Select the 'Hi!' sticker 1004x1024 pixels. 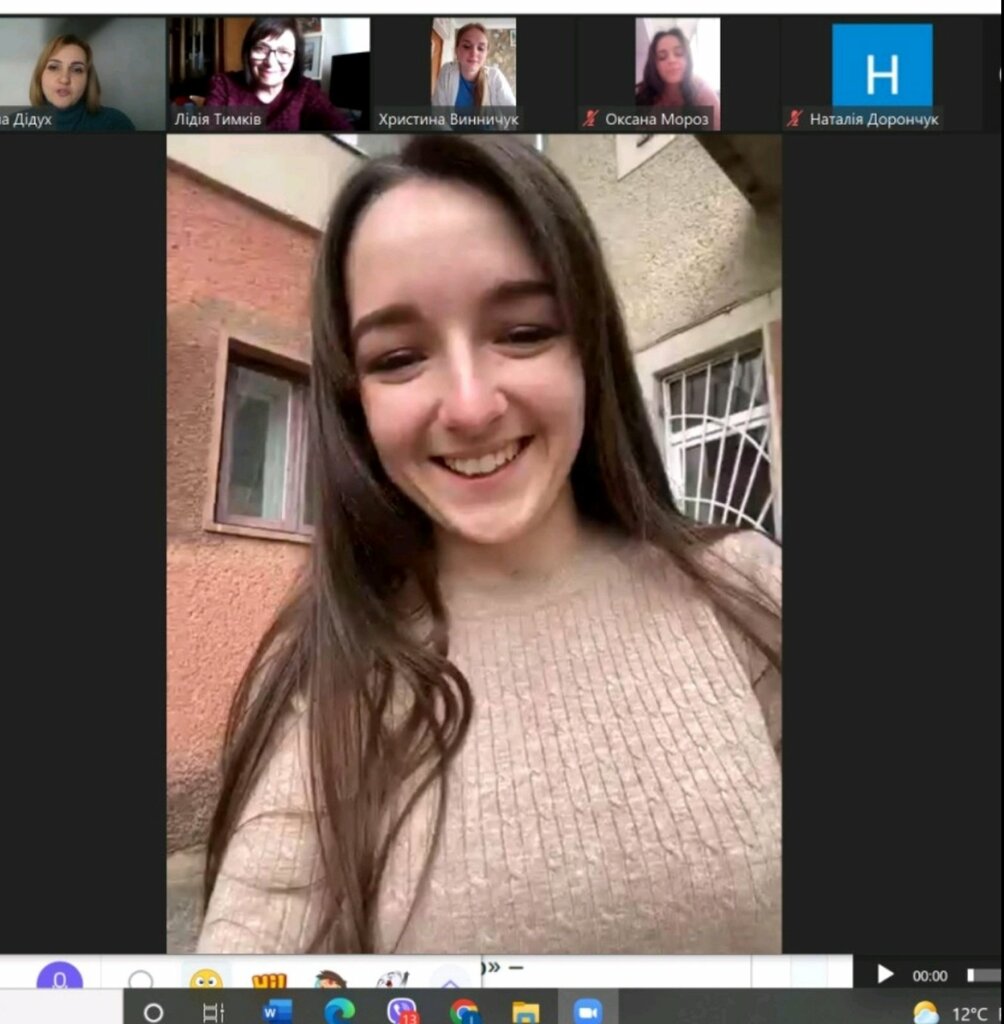click(268, 980)
